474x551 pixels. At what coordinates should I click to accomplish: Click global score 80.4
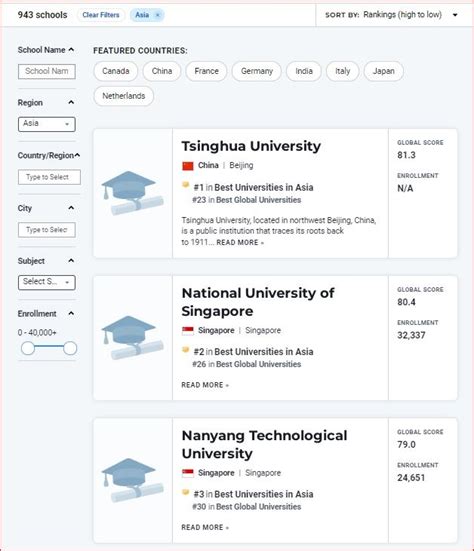click(406, 302)
